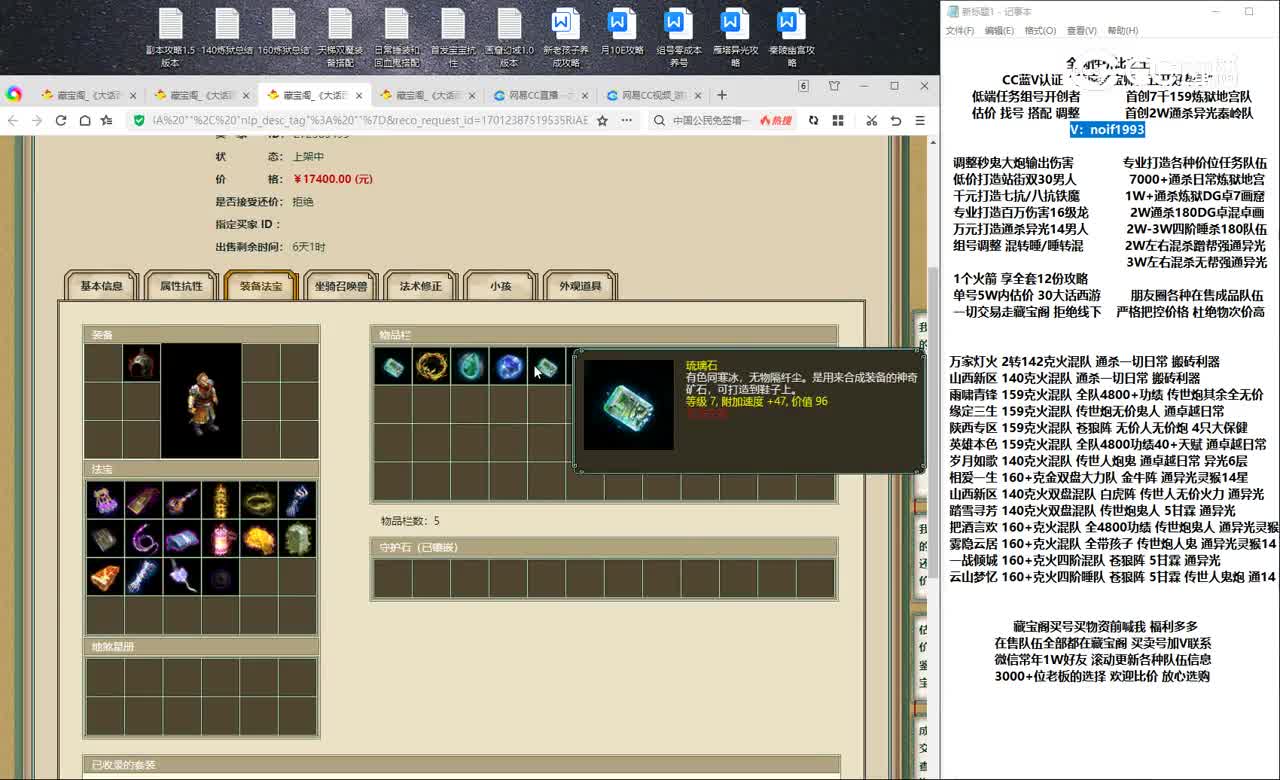Open the 160炼狱总结 desktop file
Screen dimensions: 1280x780
click(283, 32)
